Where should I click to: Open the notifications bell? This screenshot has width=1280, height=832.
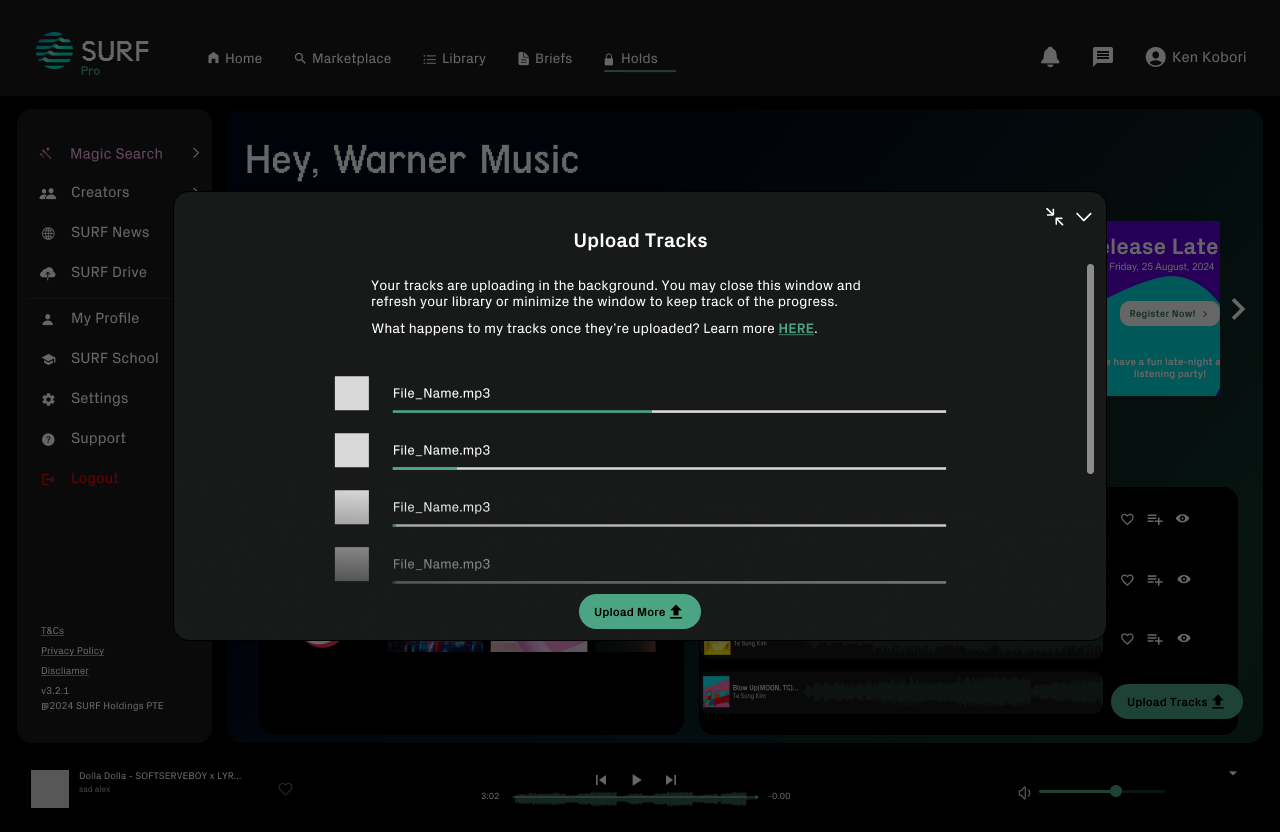[1050, 57]
